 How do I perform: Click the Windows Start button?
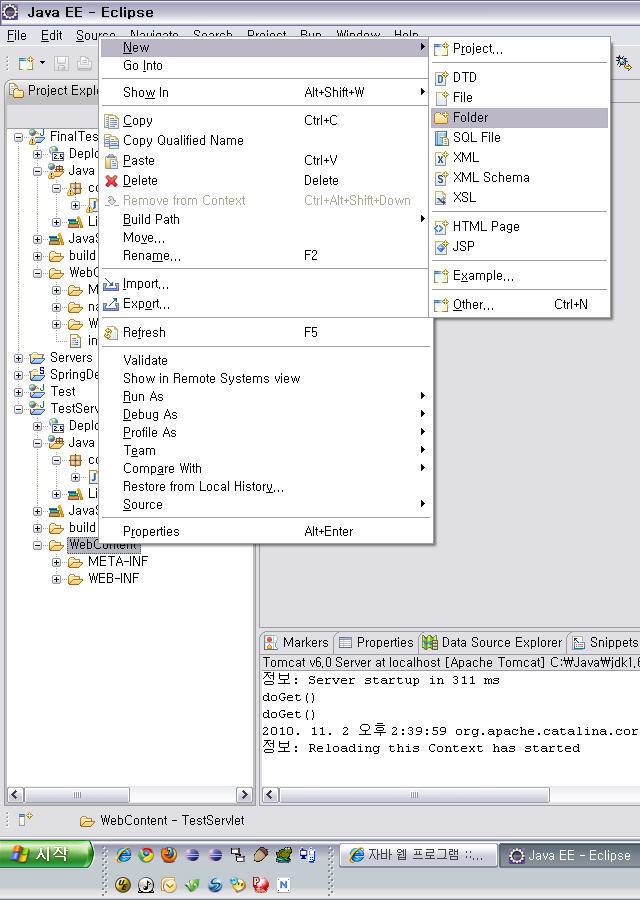tap(46, 854)
